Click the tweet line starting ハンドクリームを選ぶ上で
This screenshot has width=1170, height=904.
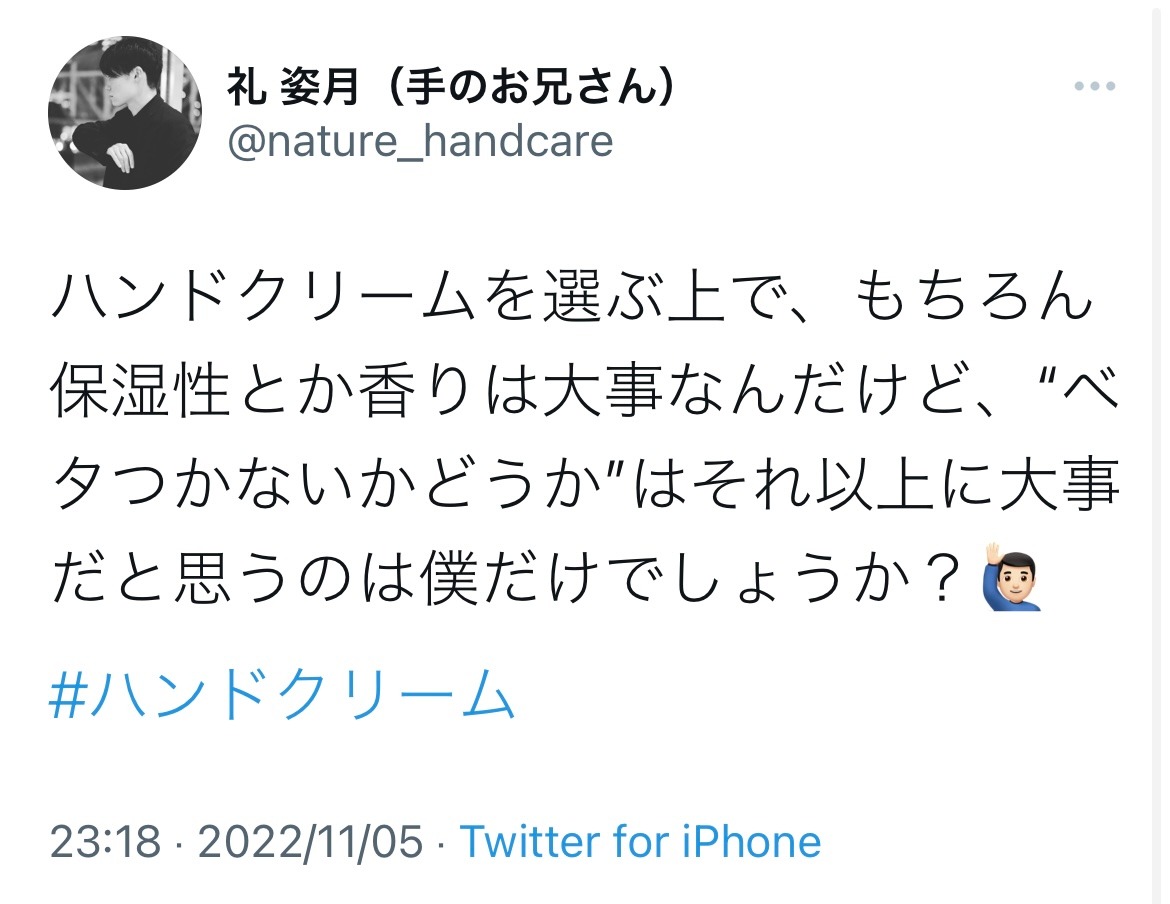click(x=572, y=296)
